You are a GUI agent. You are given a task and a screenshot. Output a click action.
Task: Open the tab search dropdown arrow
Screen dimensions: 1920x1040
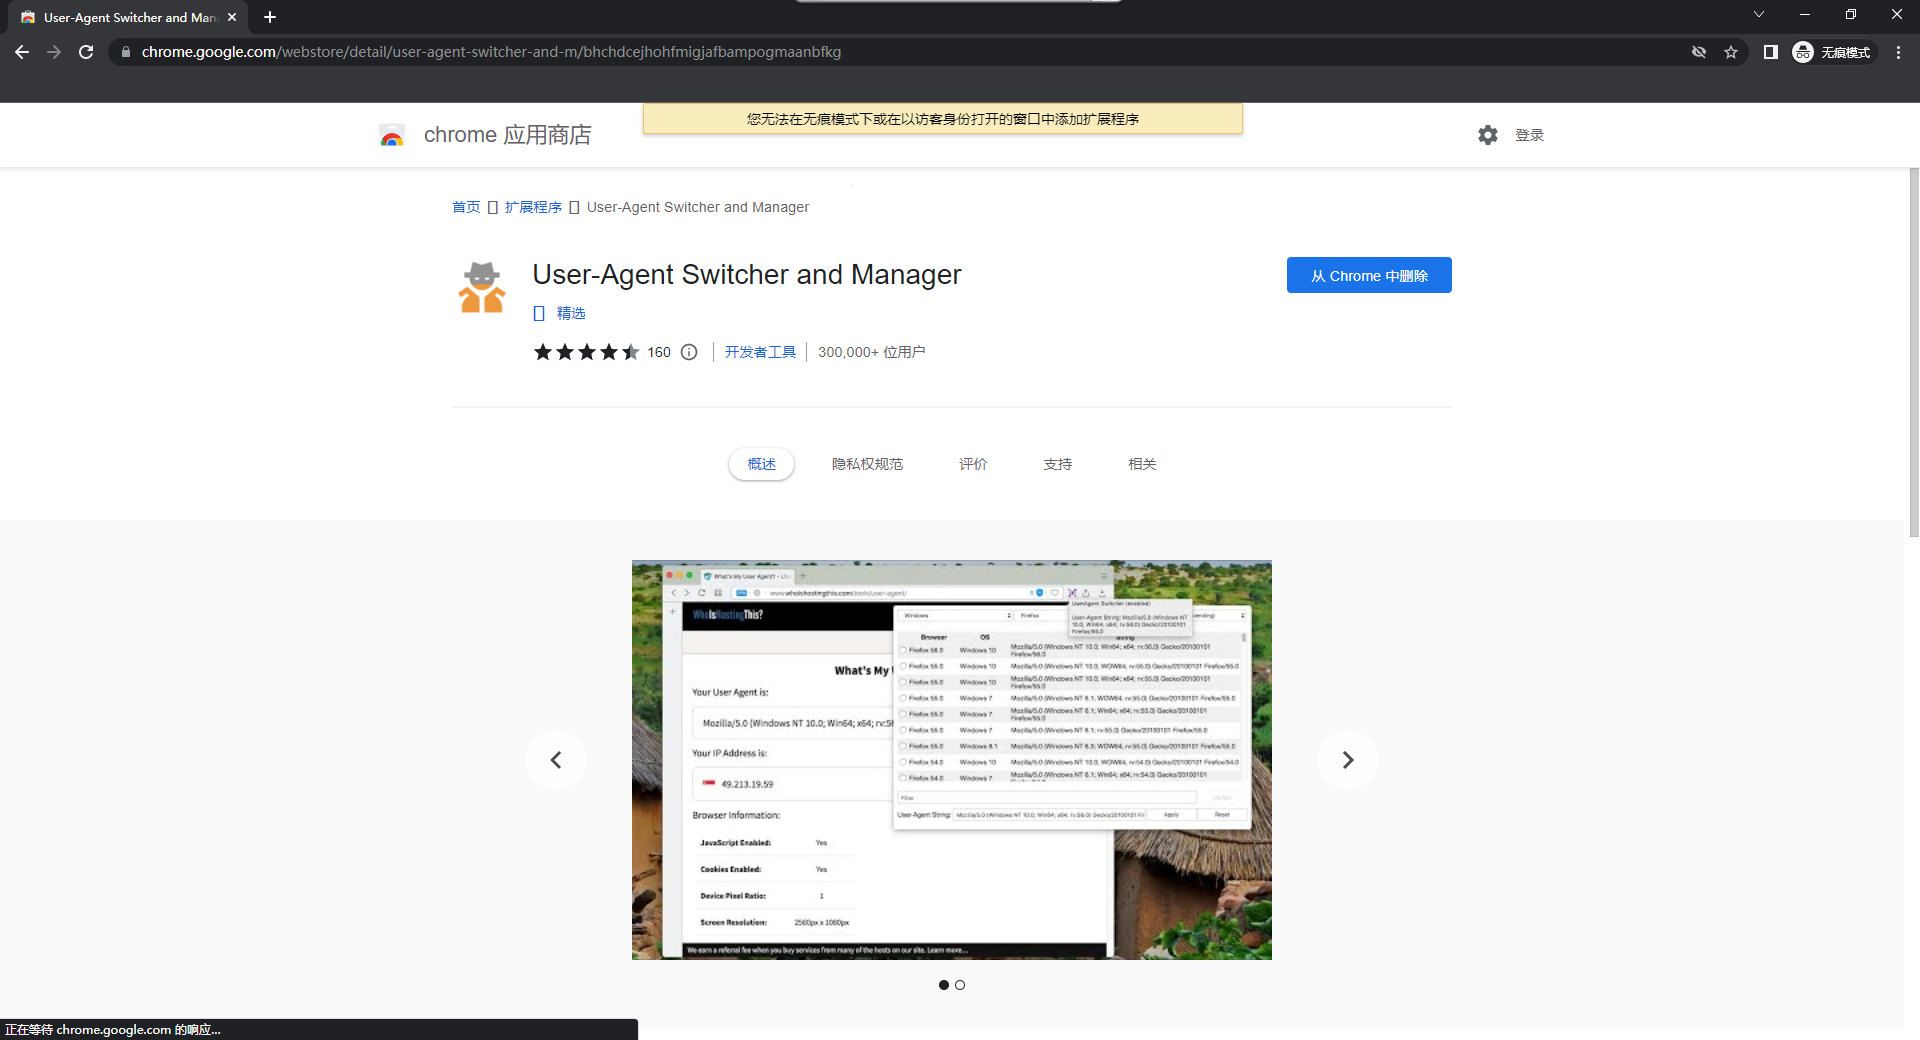click(1759, 14)
